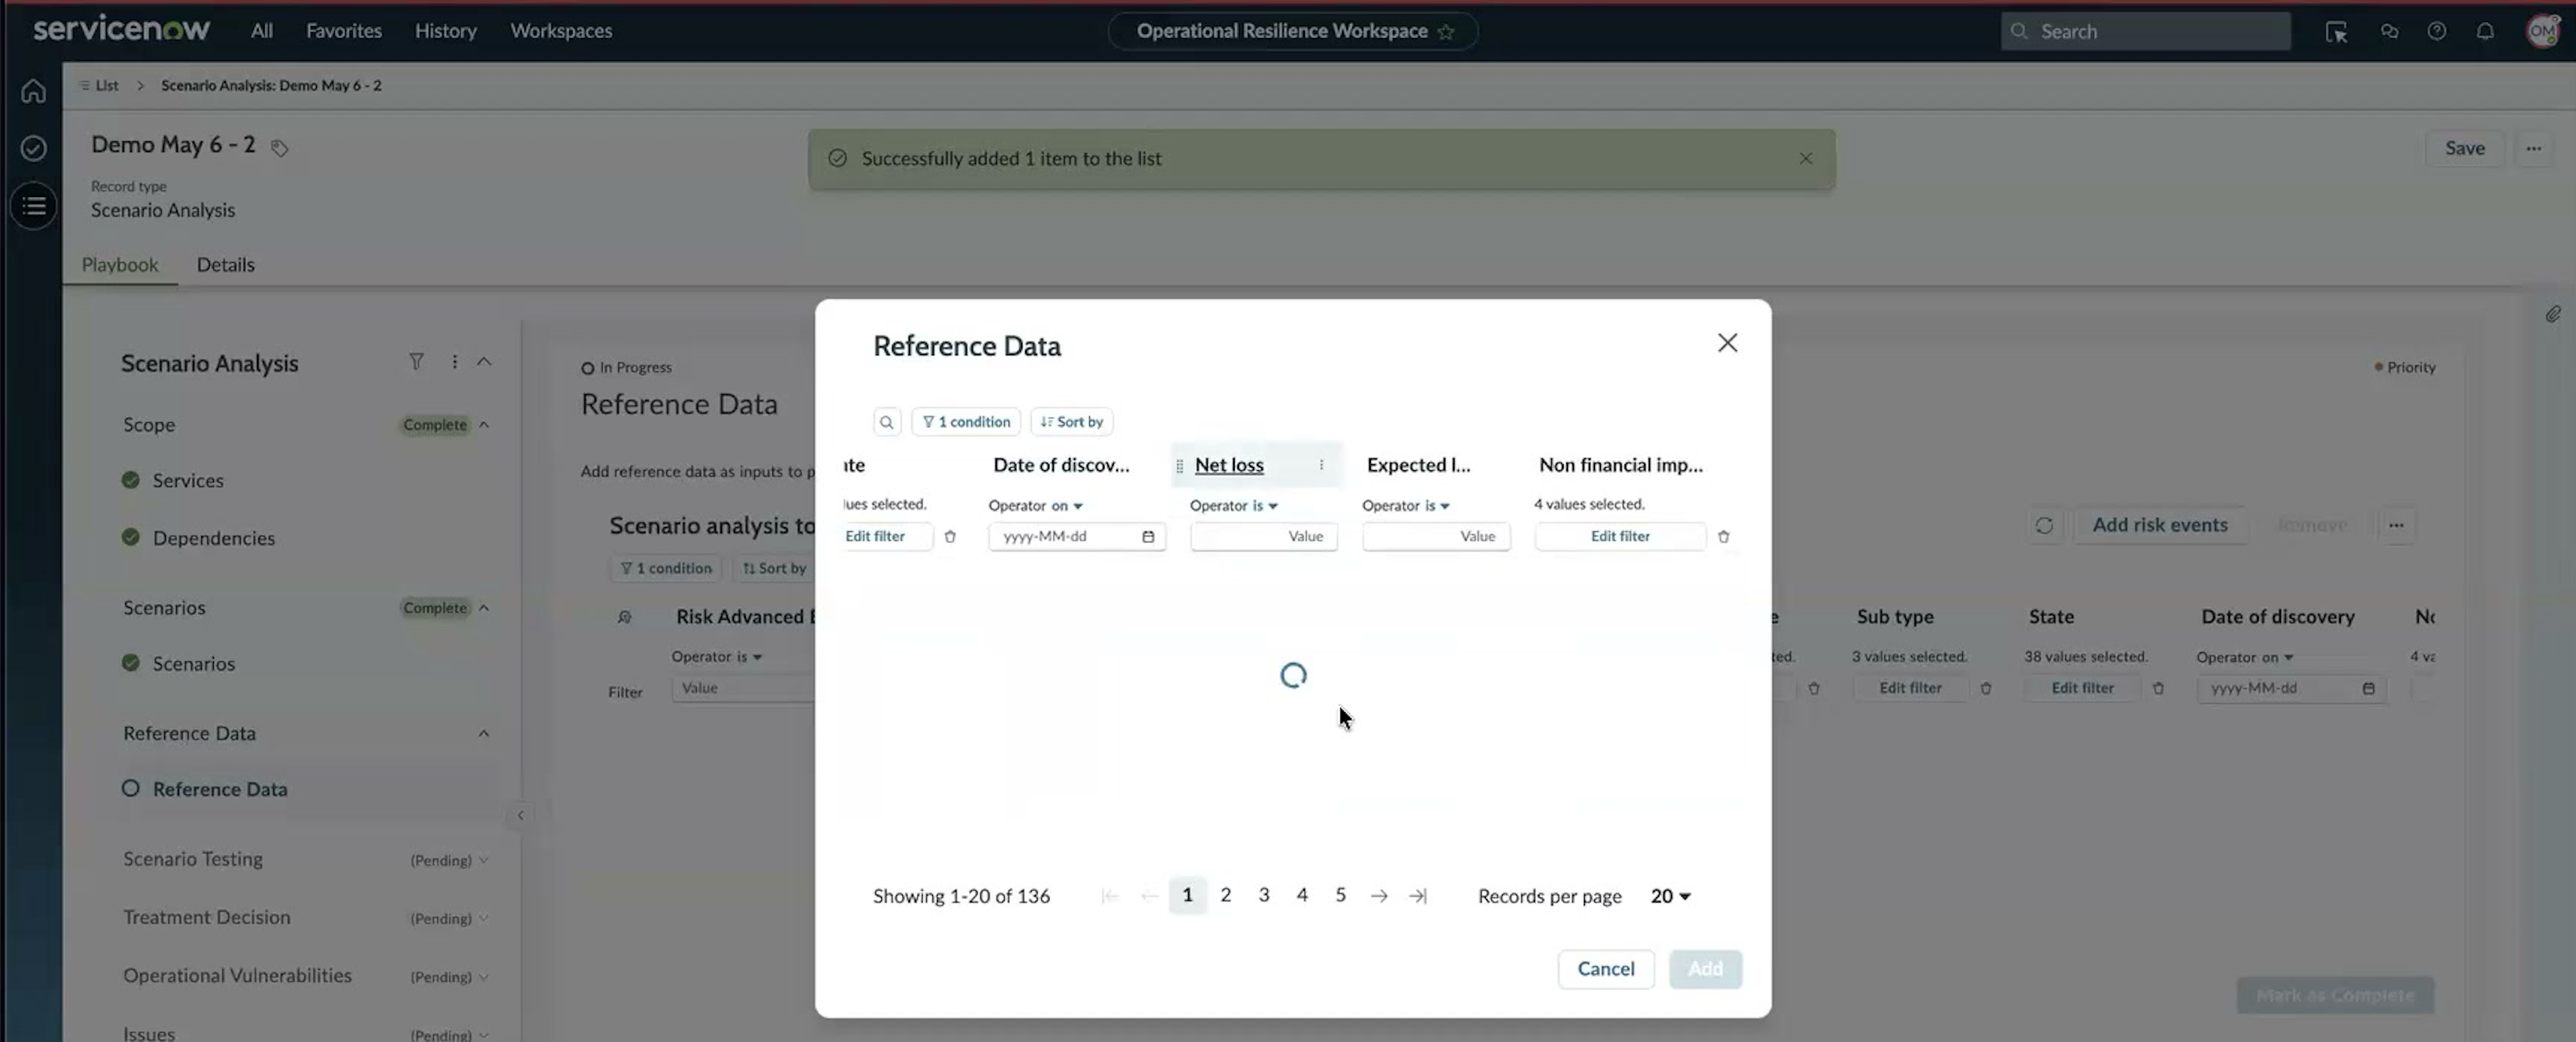This screenshot has width=2576, height=1042.
Task: Switch to the Details tab
Action: pyautogui.click(x=225, y=265)
